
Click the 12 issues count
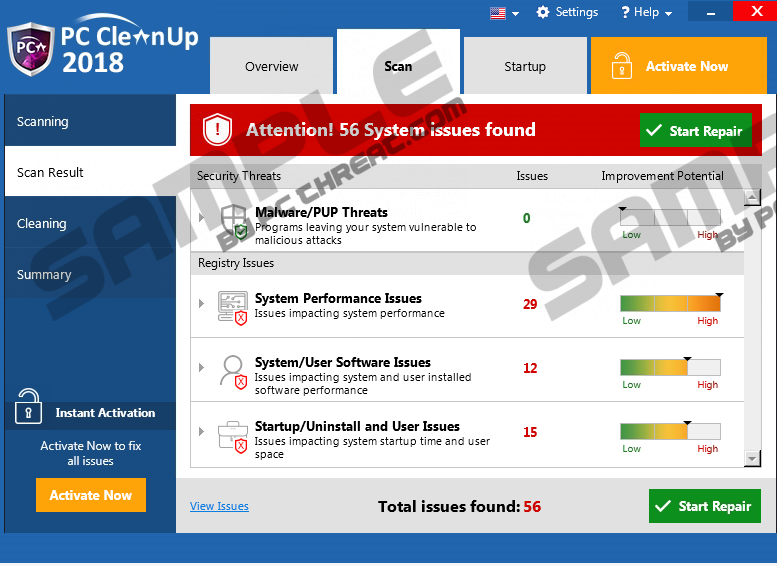pos(530,368)
